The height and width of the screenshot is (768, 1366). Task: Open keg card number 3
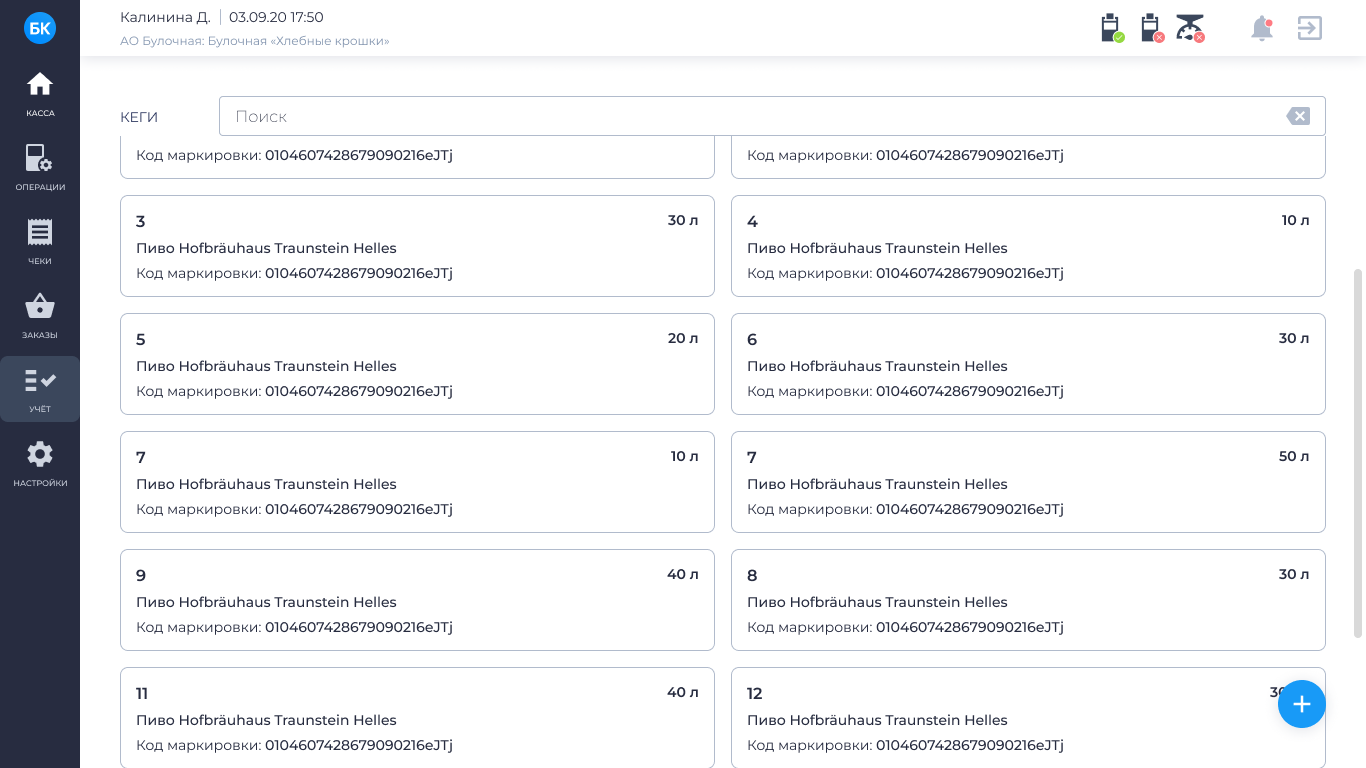point(417,246)
